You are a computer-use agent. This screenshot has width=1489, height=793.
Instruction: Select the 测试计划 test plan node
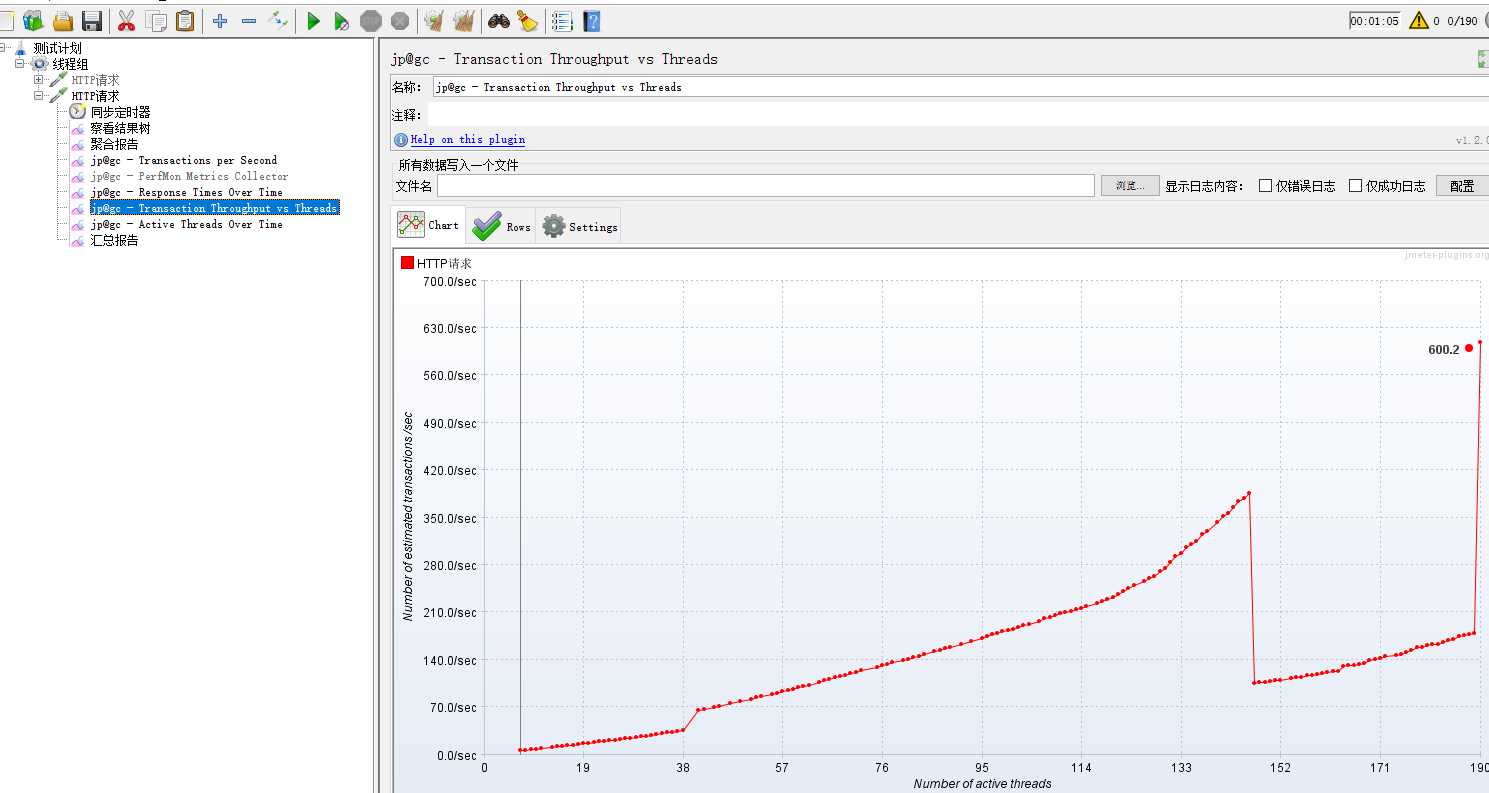[57, 48]
